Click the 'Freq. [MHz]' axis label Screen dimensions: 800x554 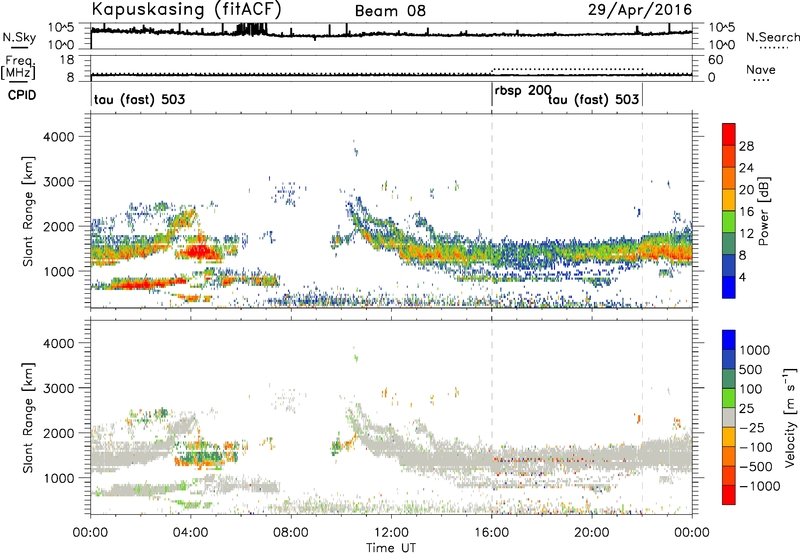pyautogui.click(x=19, y=67)
